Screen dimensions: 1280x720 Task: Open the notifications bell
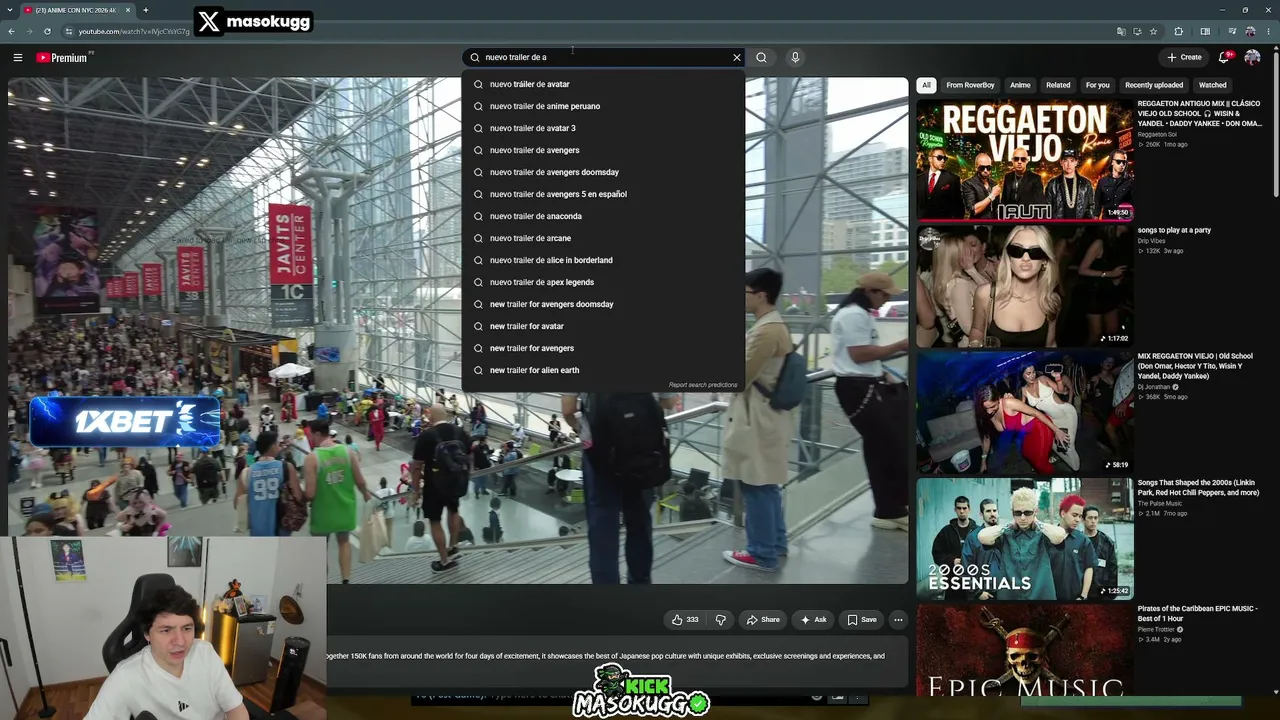[1224, 57]
